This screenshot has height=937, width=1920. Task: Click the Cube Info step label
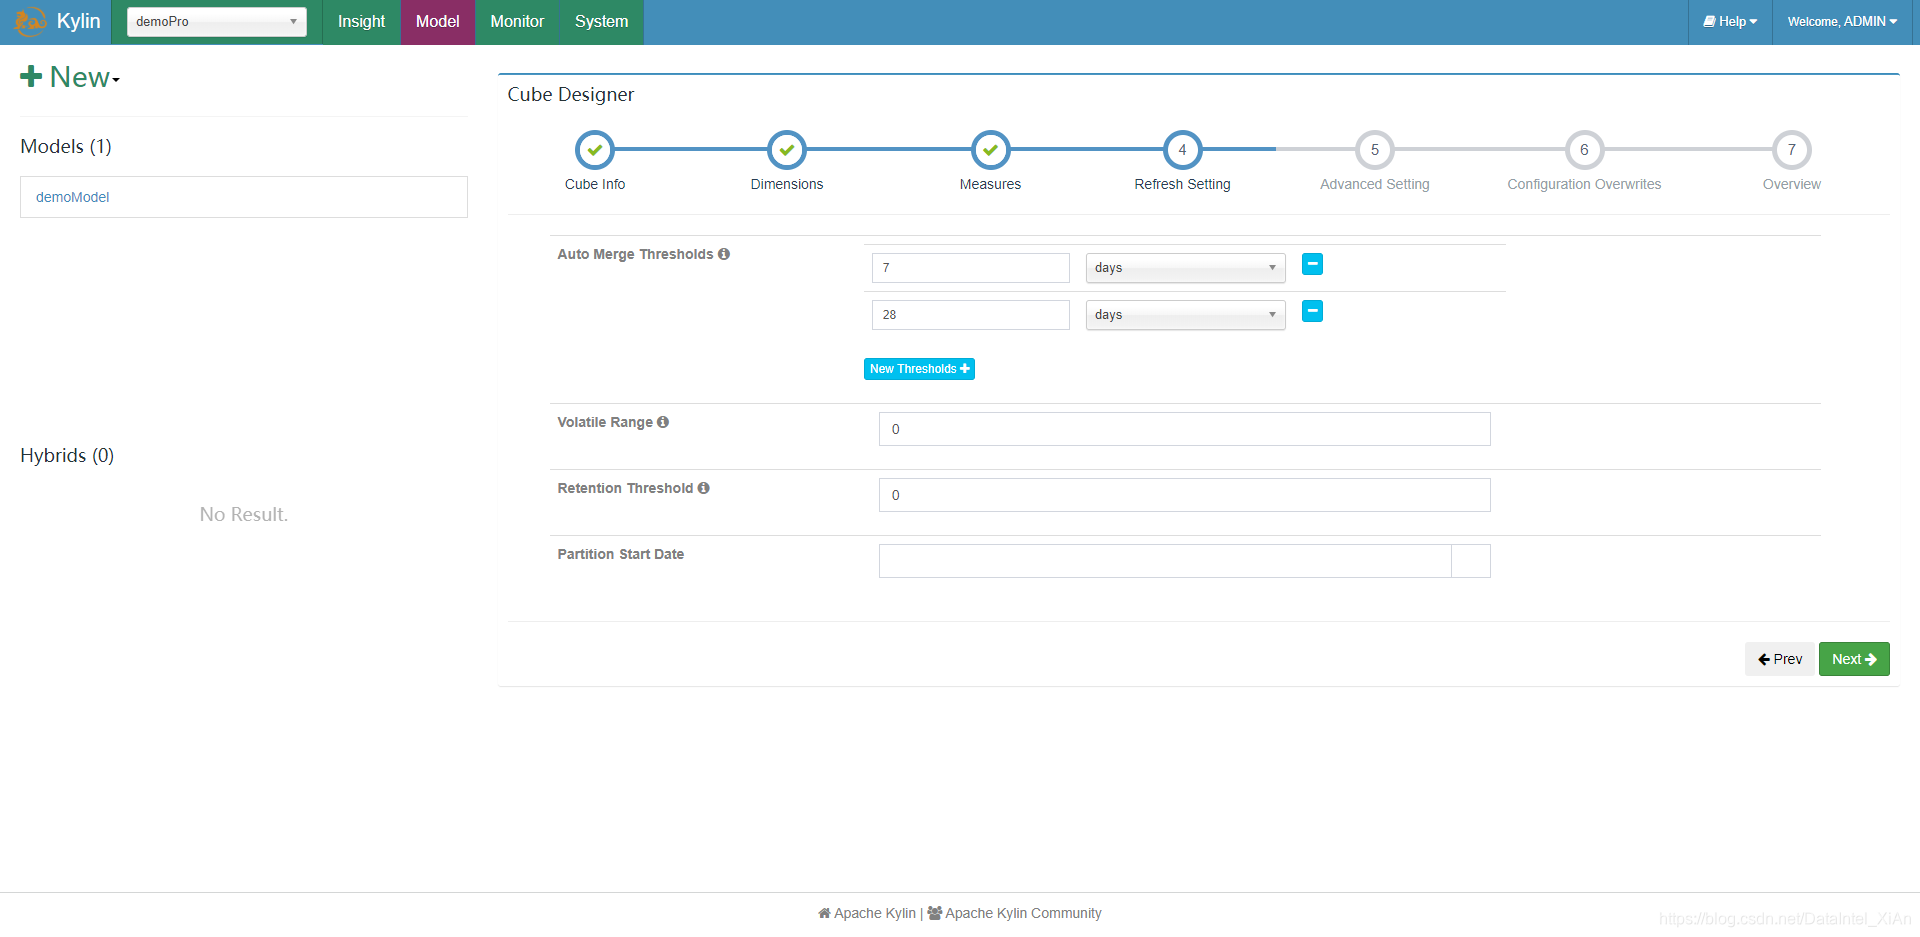click(x=595, y=184)
